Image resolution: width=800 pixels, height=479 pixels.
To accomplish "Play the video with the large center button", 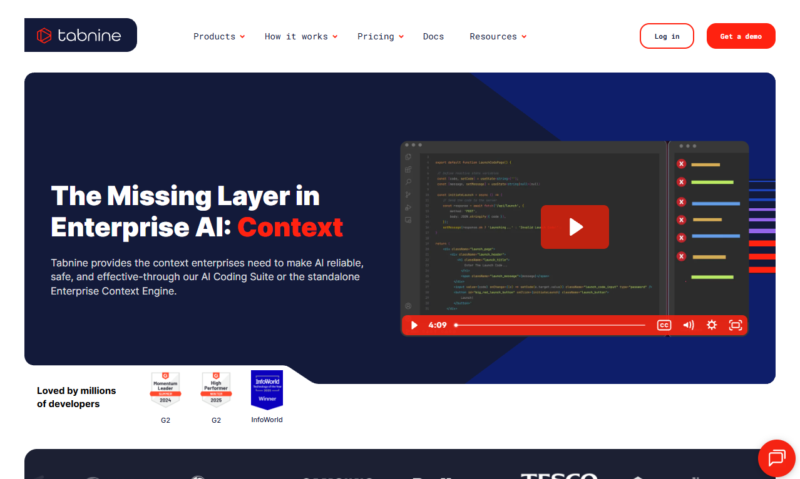I will coord(575,227).
